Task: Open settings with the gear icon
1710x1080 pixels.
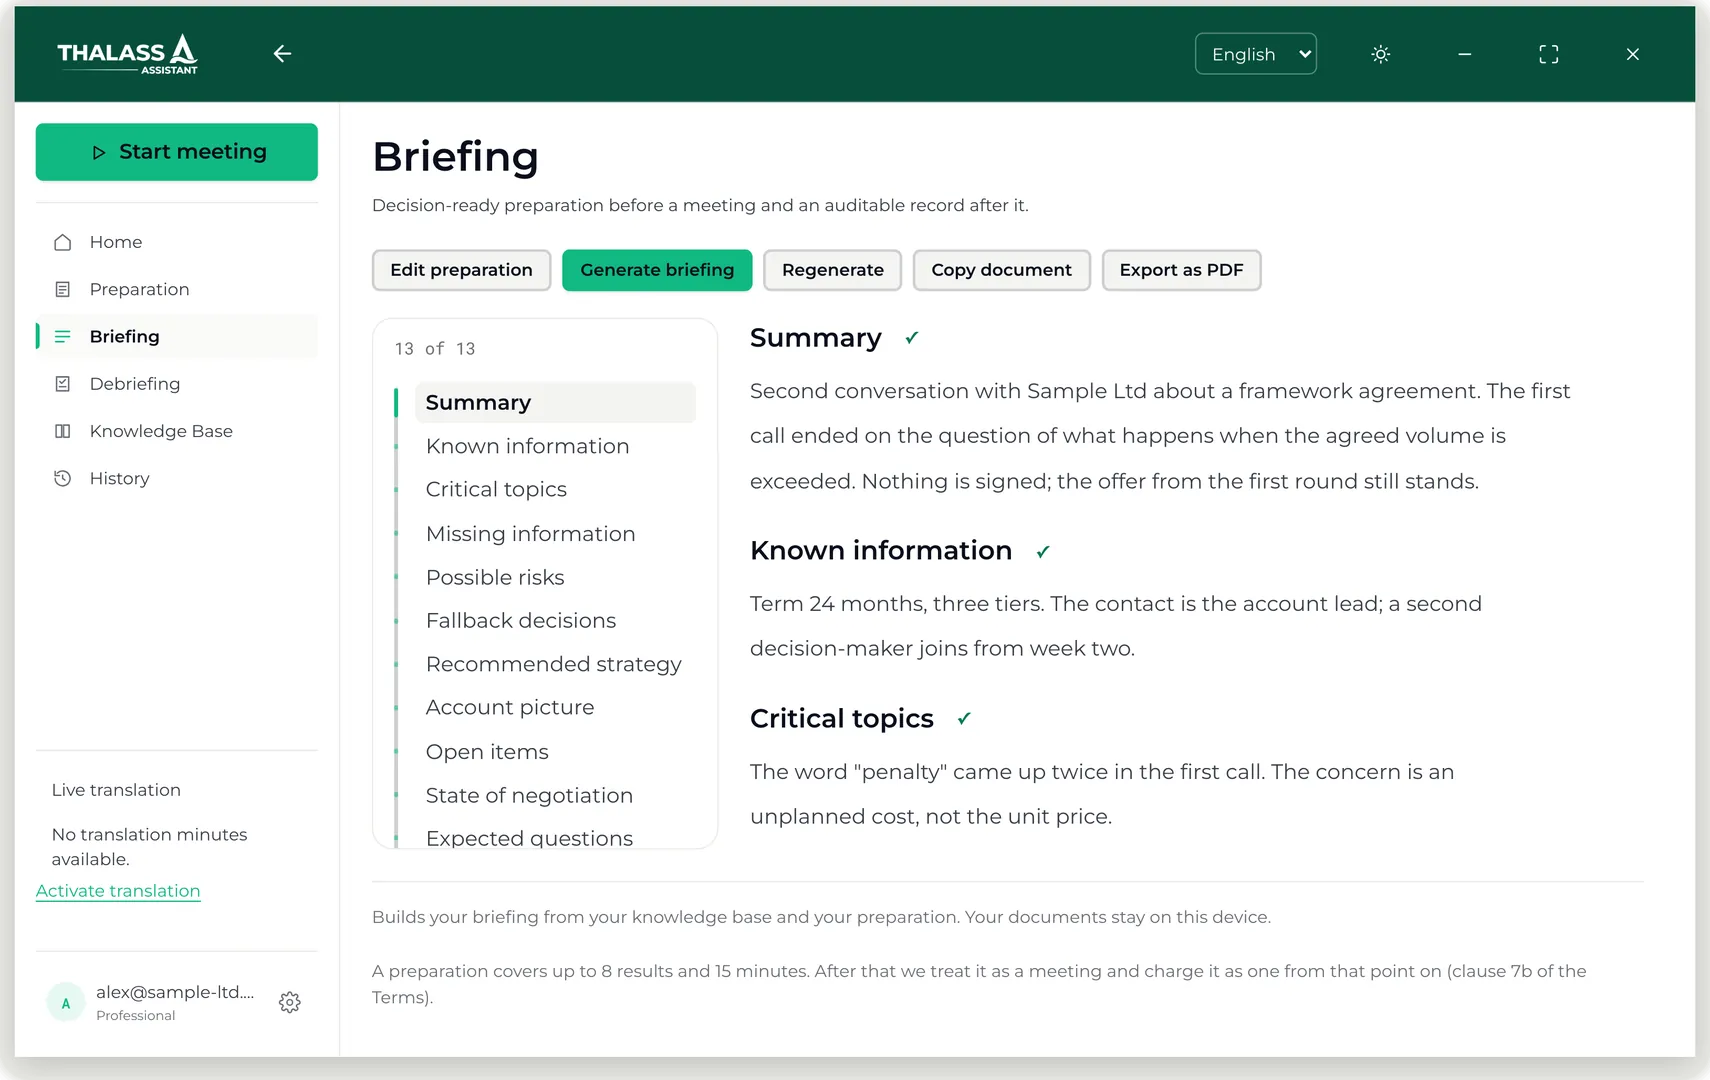Action: tap(290, 1002)
